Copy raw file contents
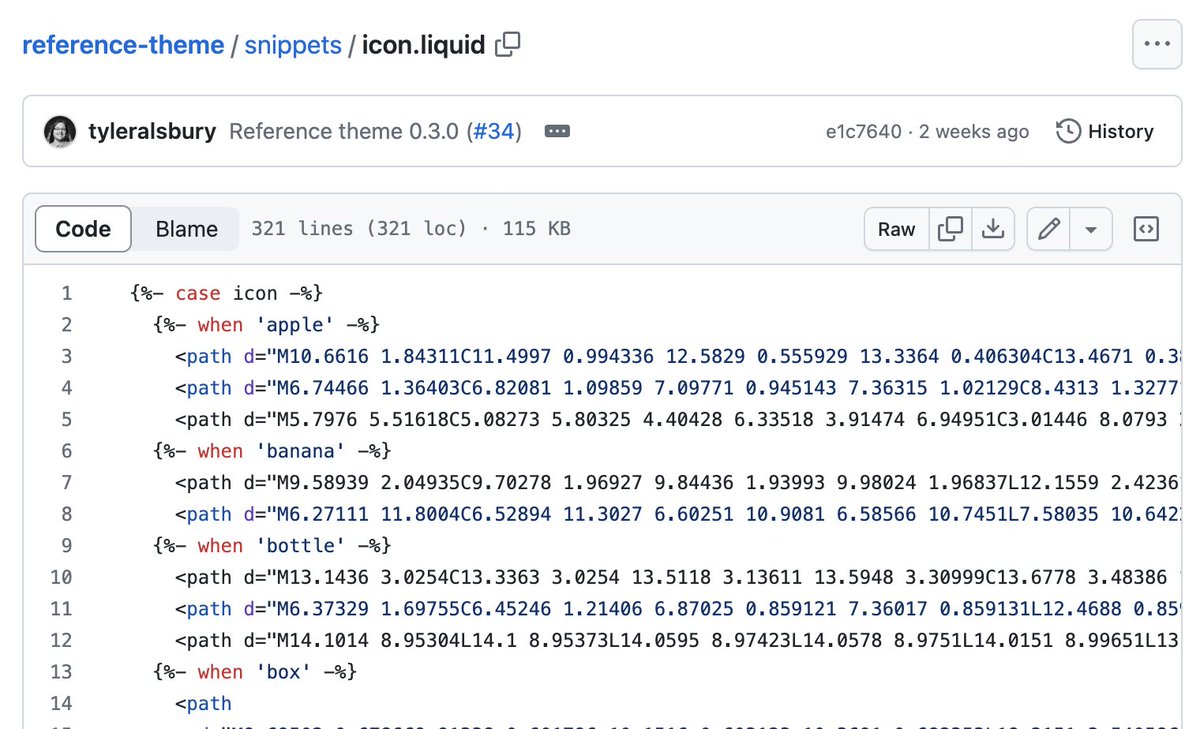The width and height of the screenshot is (1200, 729). pos(950,229)
